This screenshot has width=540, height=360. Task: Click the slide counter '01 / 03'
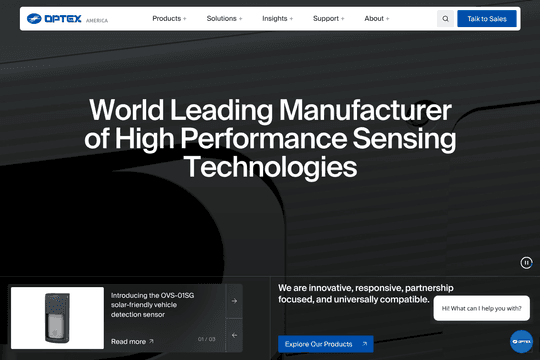point(207,339)
